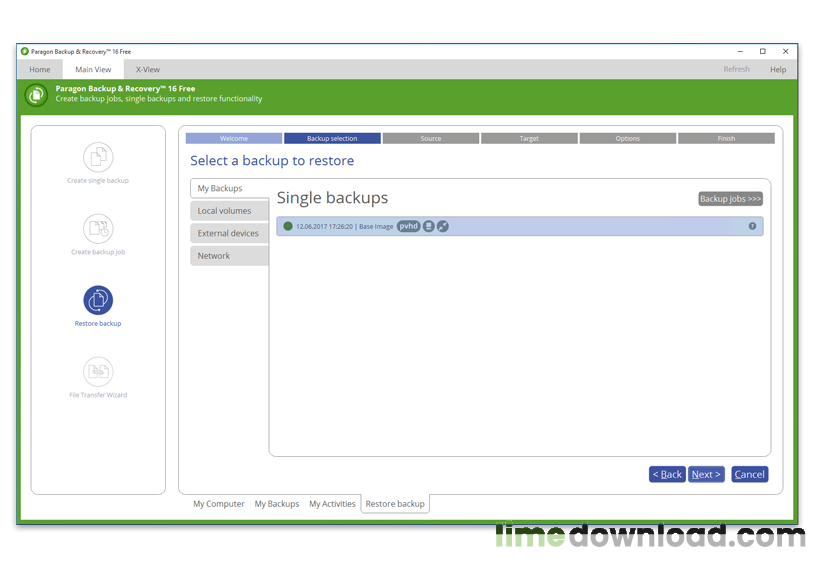
Task: Click the Create backup job icon
Action: pyautogui.click(x=98, y=229)
